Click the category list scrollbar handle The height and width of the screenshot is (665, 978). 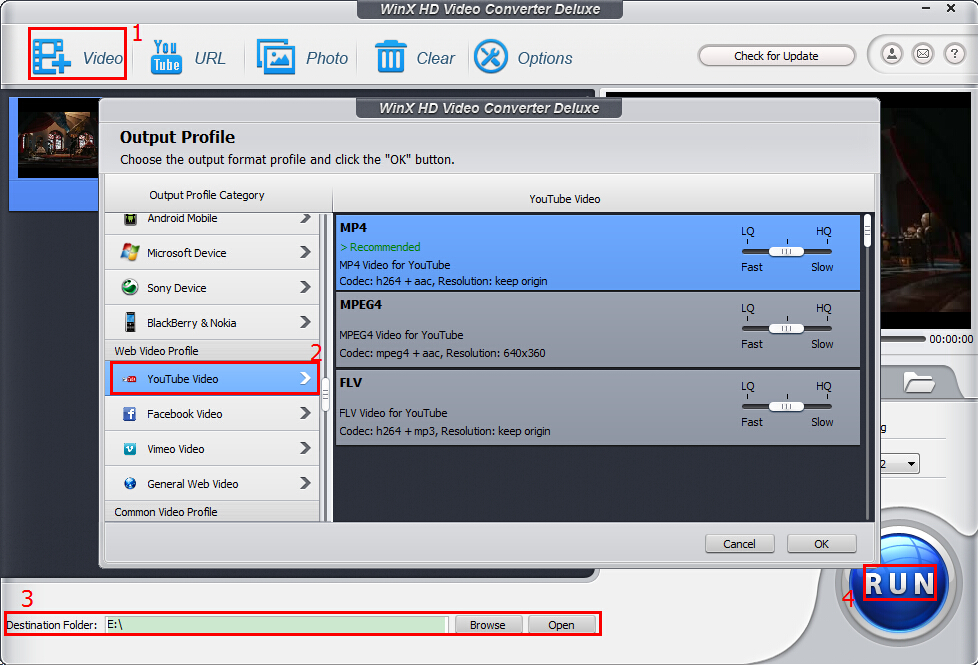click(x=325, y=394)
